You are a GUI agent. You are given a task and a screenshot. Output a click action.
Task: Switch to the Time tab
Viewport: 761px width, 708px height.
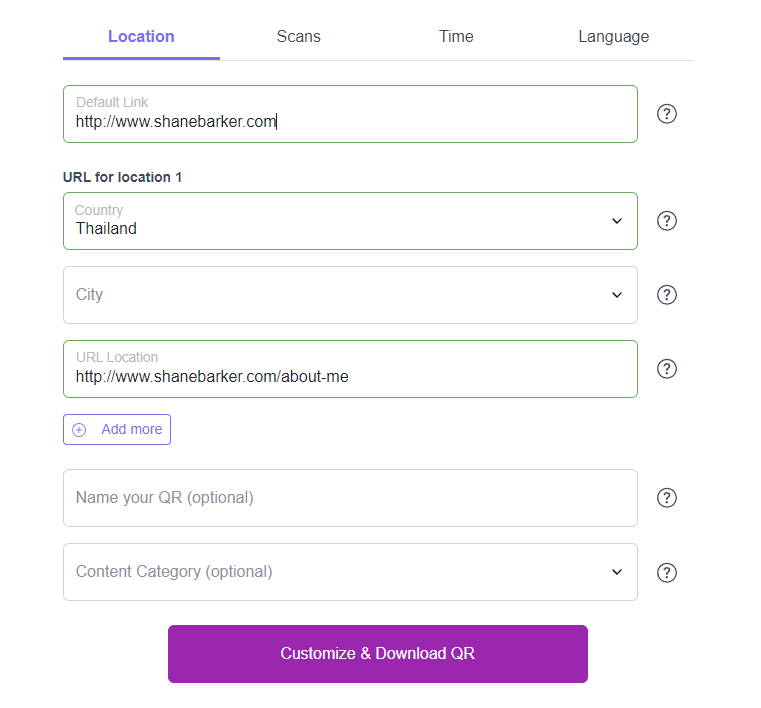point(456,36)
